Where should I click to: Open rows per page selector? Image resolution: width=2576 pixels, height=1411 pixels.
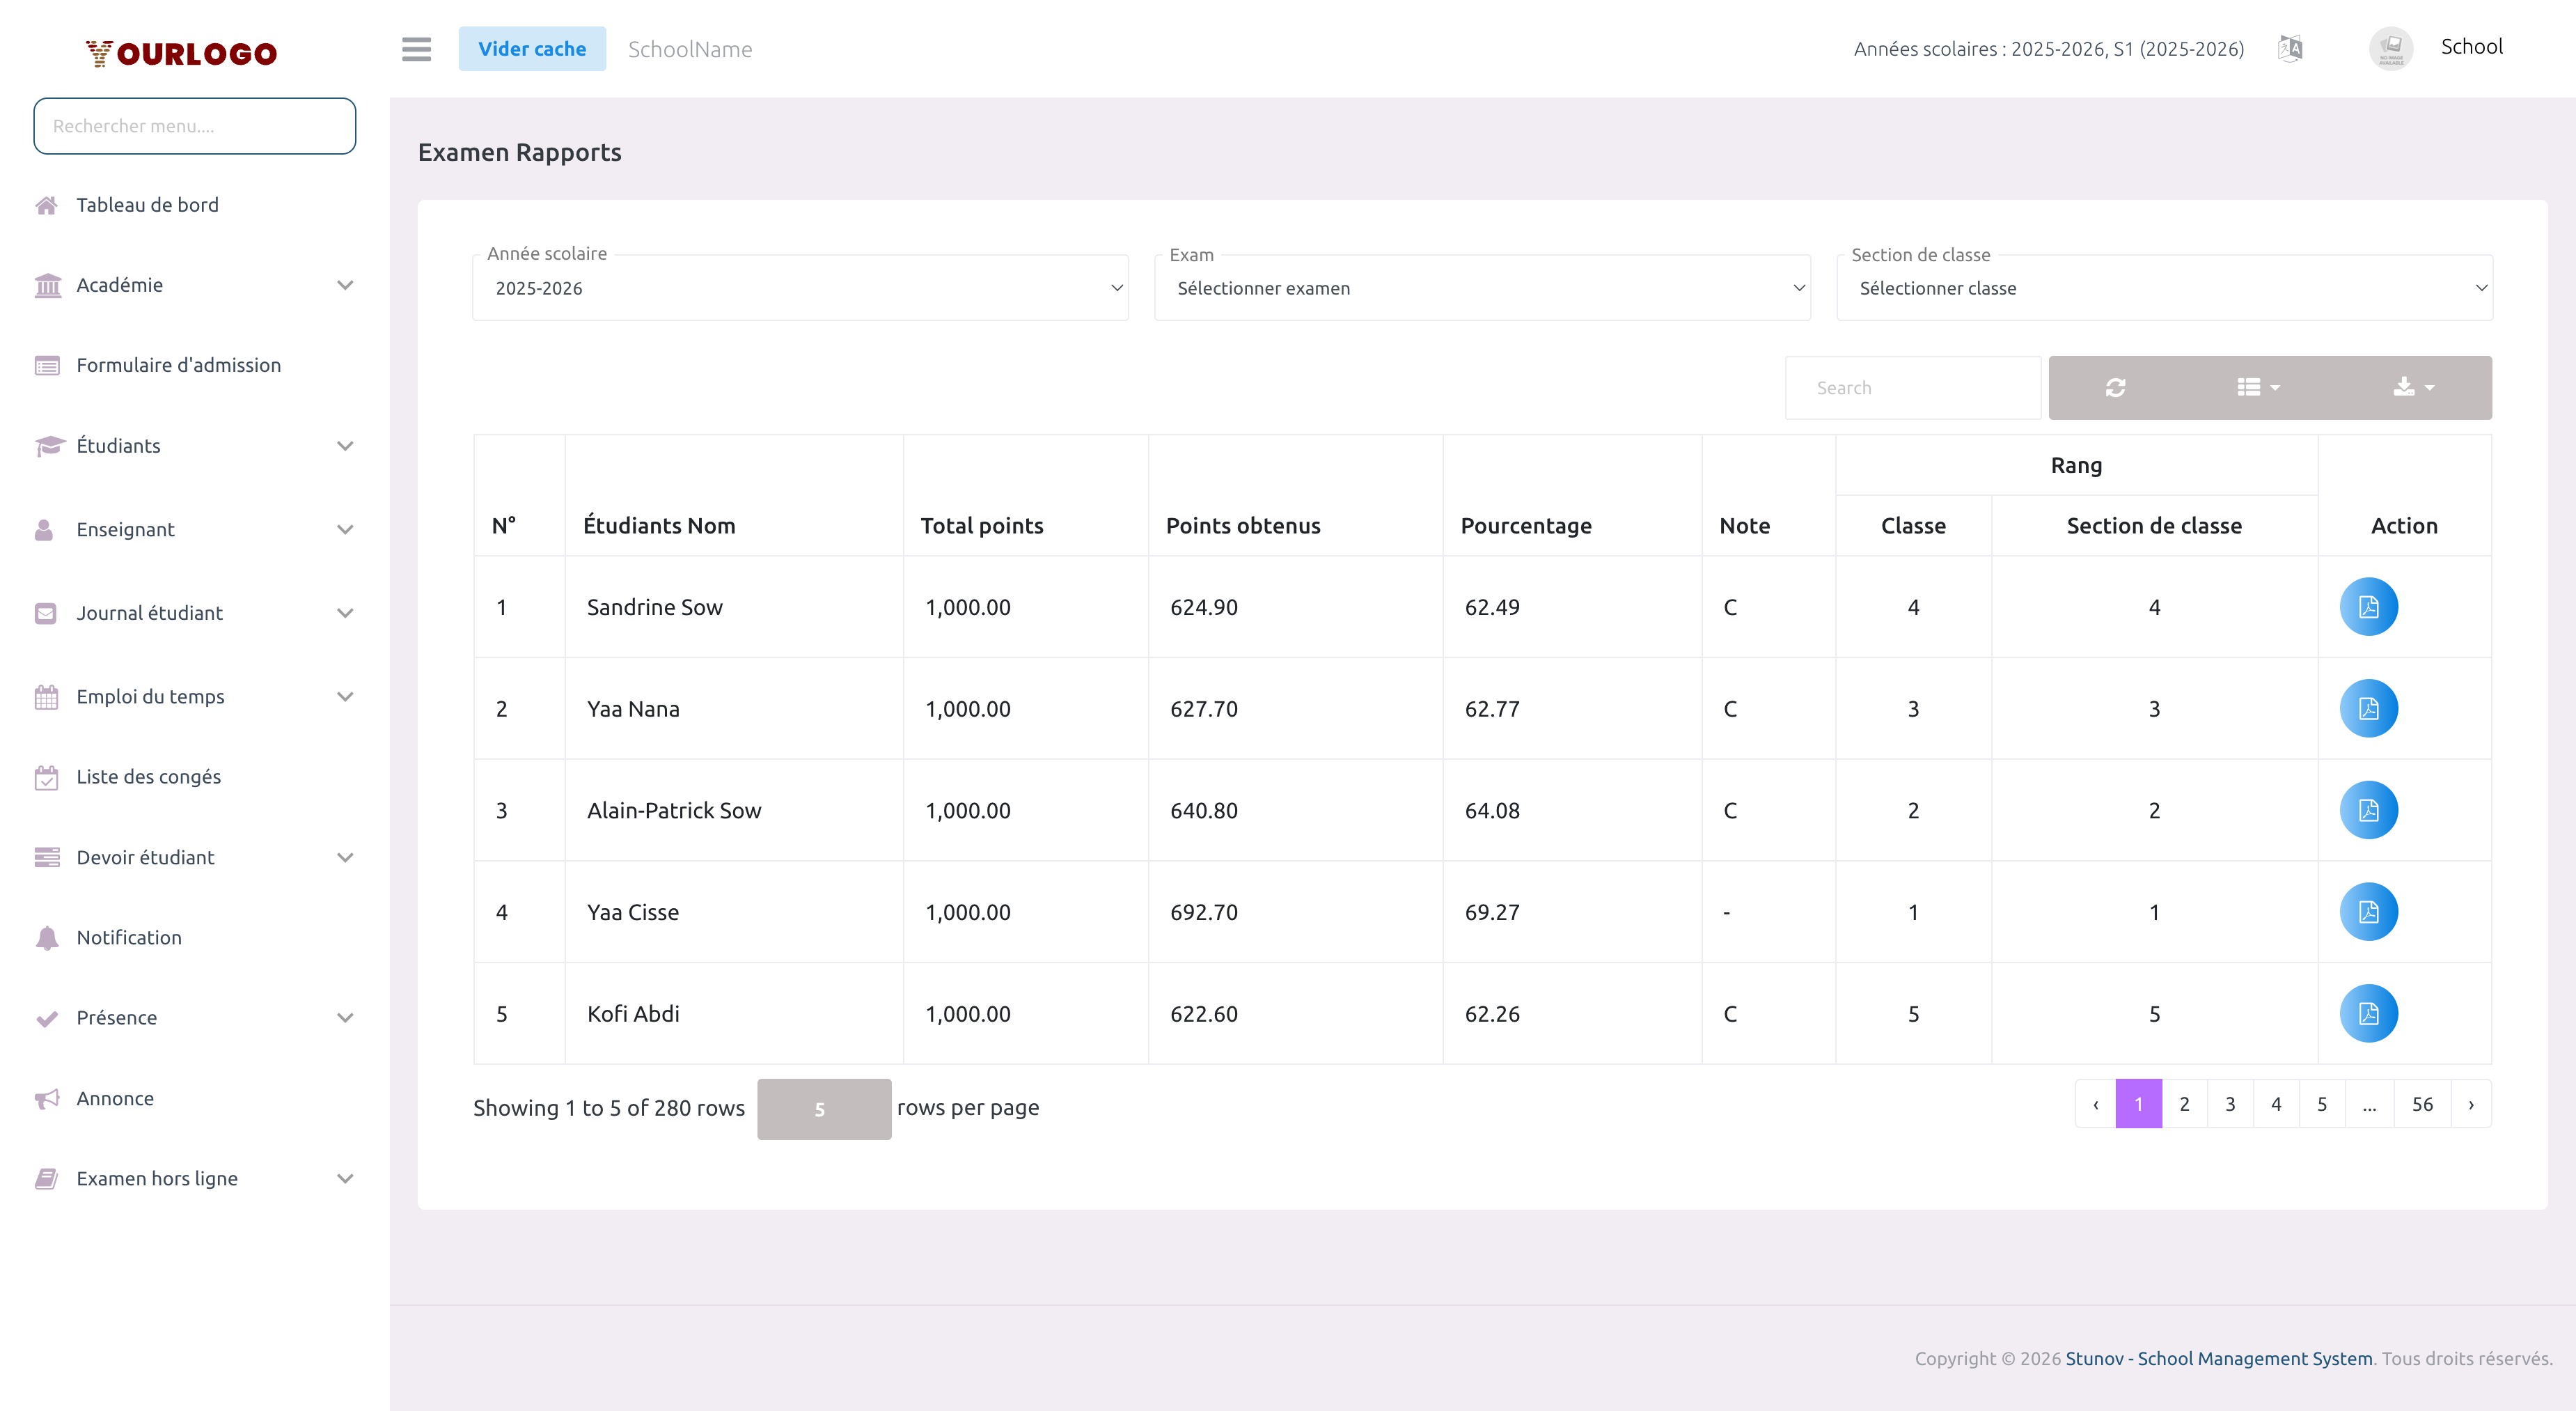pyautogui.click(x=823, y=1109)
